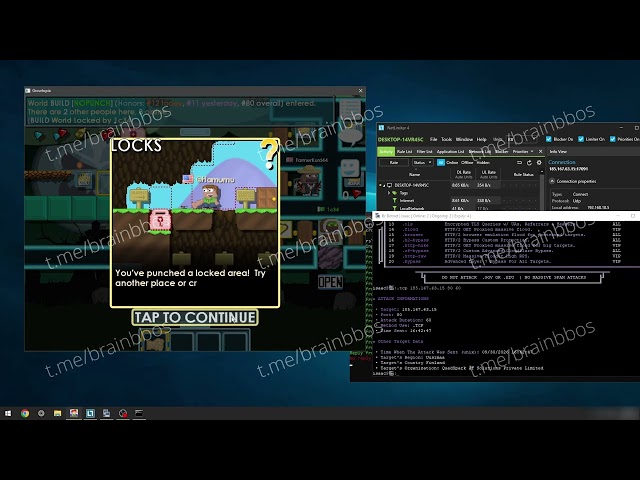Open Google Chrome from the taskbar
640x480 pixels.
tap(25, 413)
